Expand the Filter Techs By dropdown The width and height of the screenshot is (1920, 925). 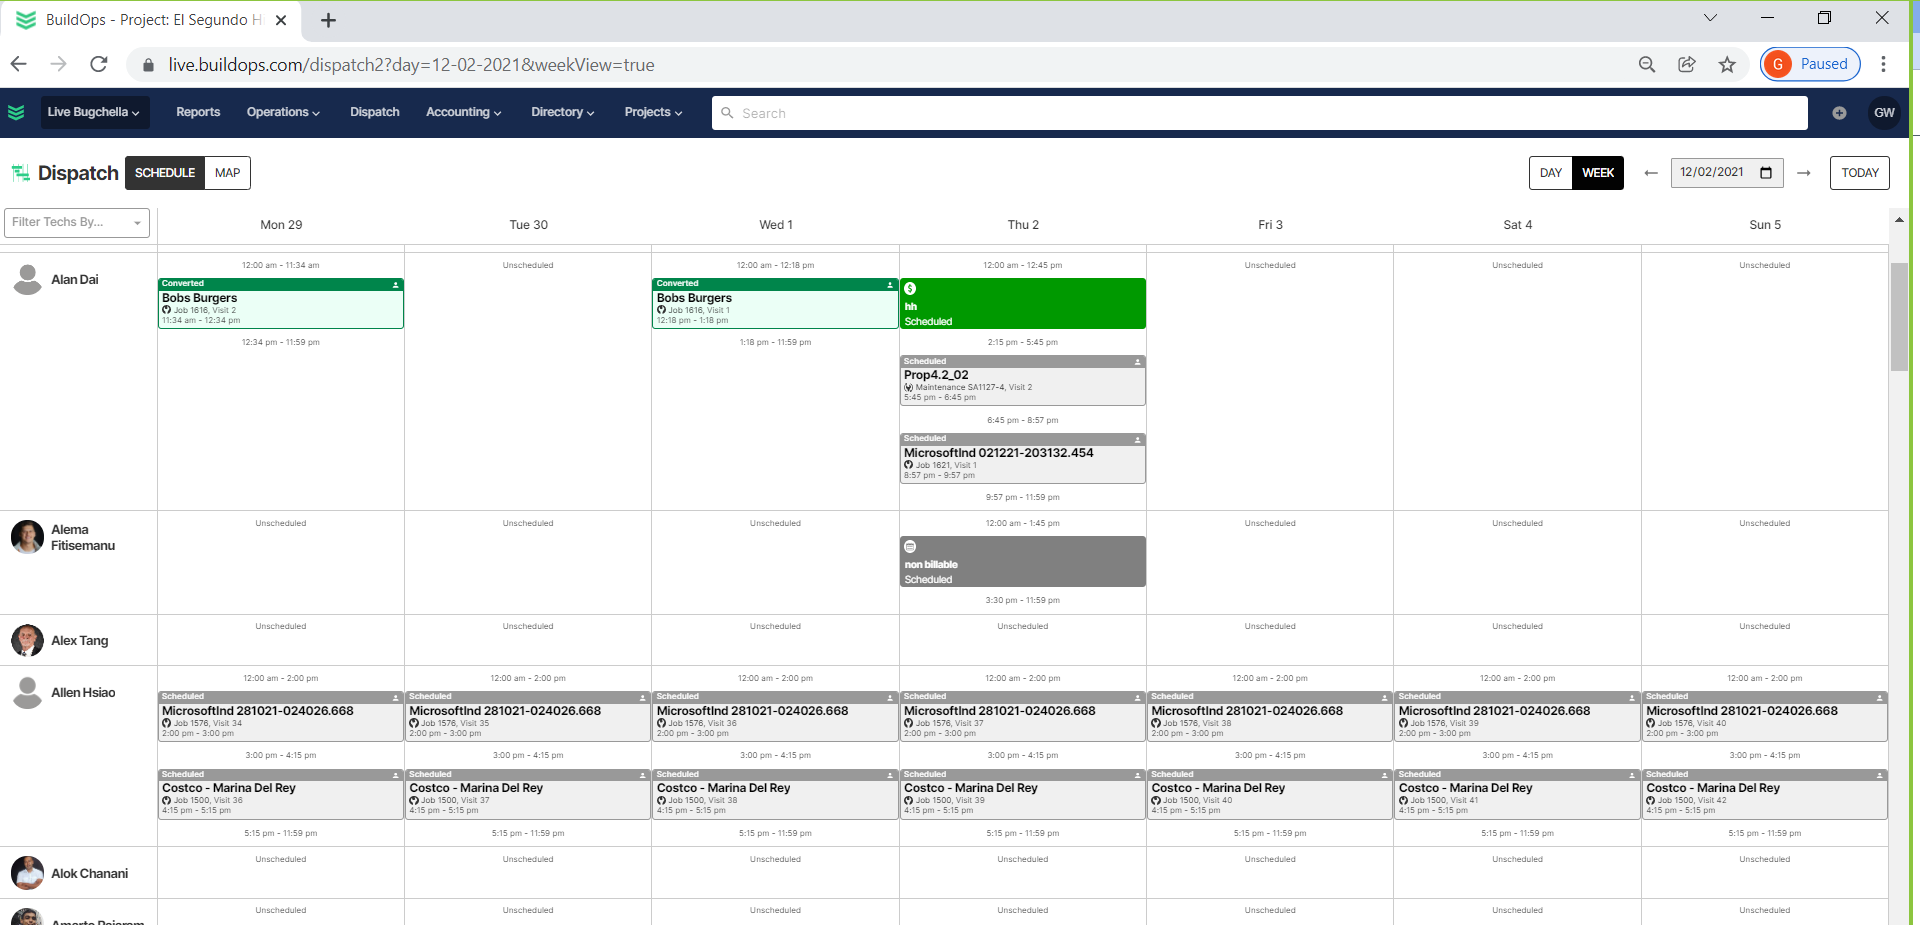(77, 223)
